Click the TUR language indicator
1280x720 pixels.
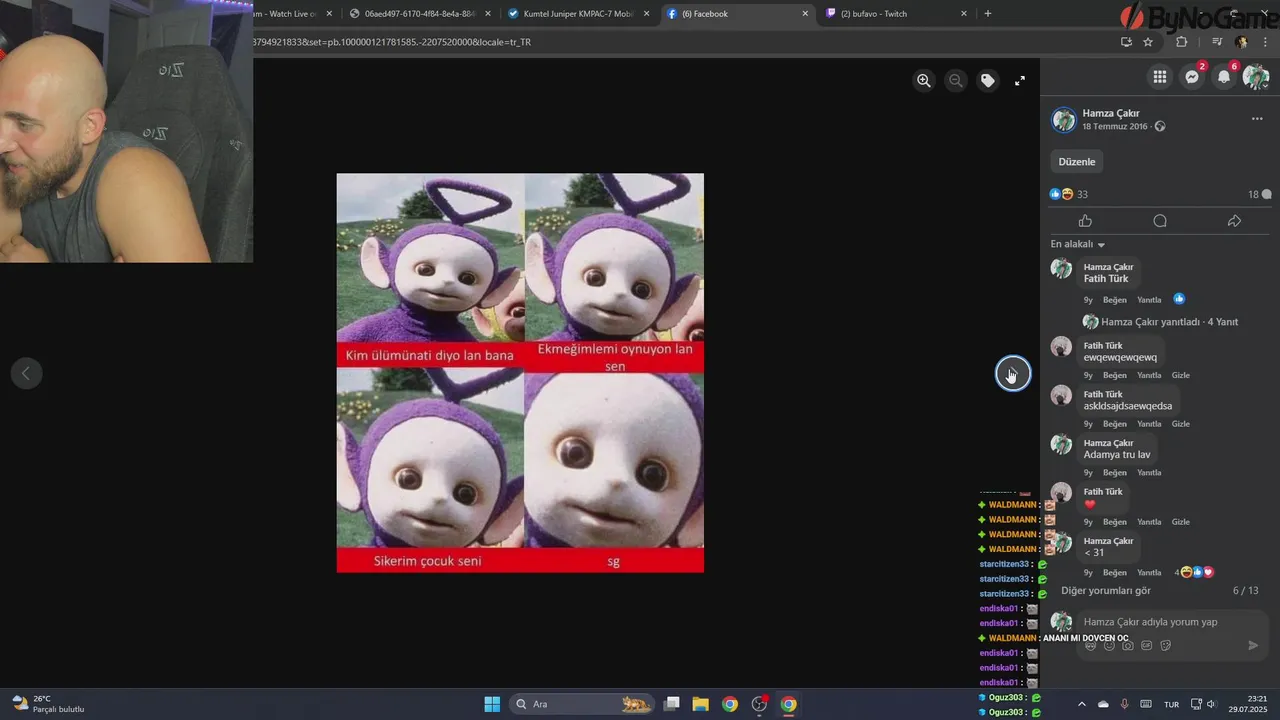1171,704
